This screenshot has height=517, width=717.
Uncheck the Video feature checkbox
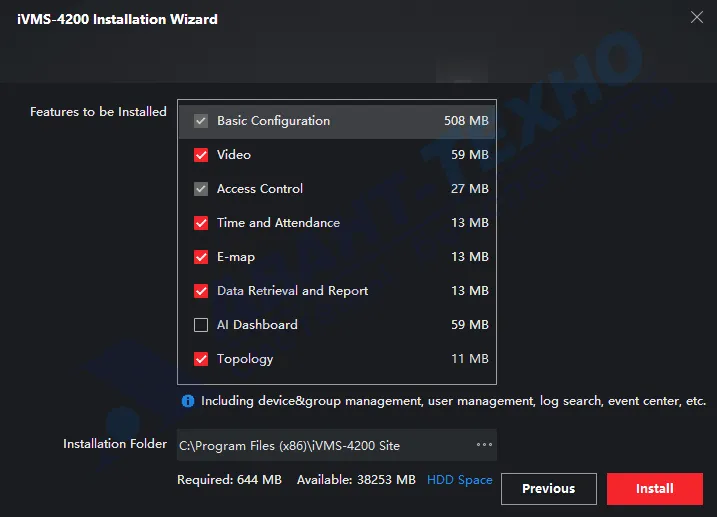tap(201, 155)
